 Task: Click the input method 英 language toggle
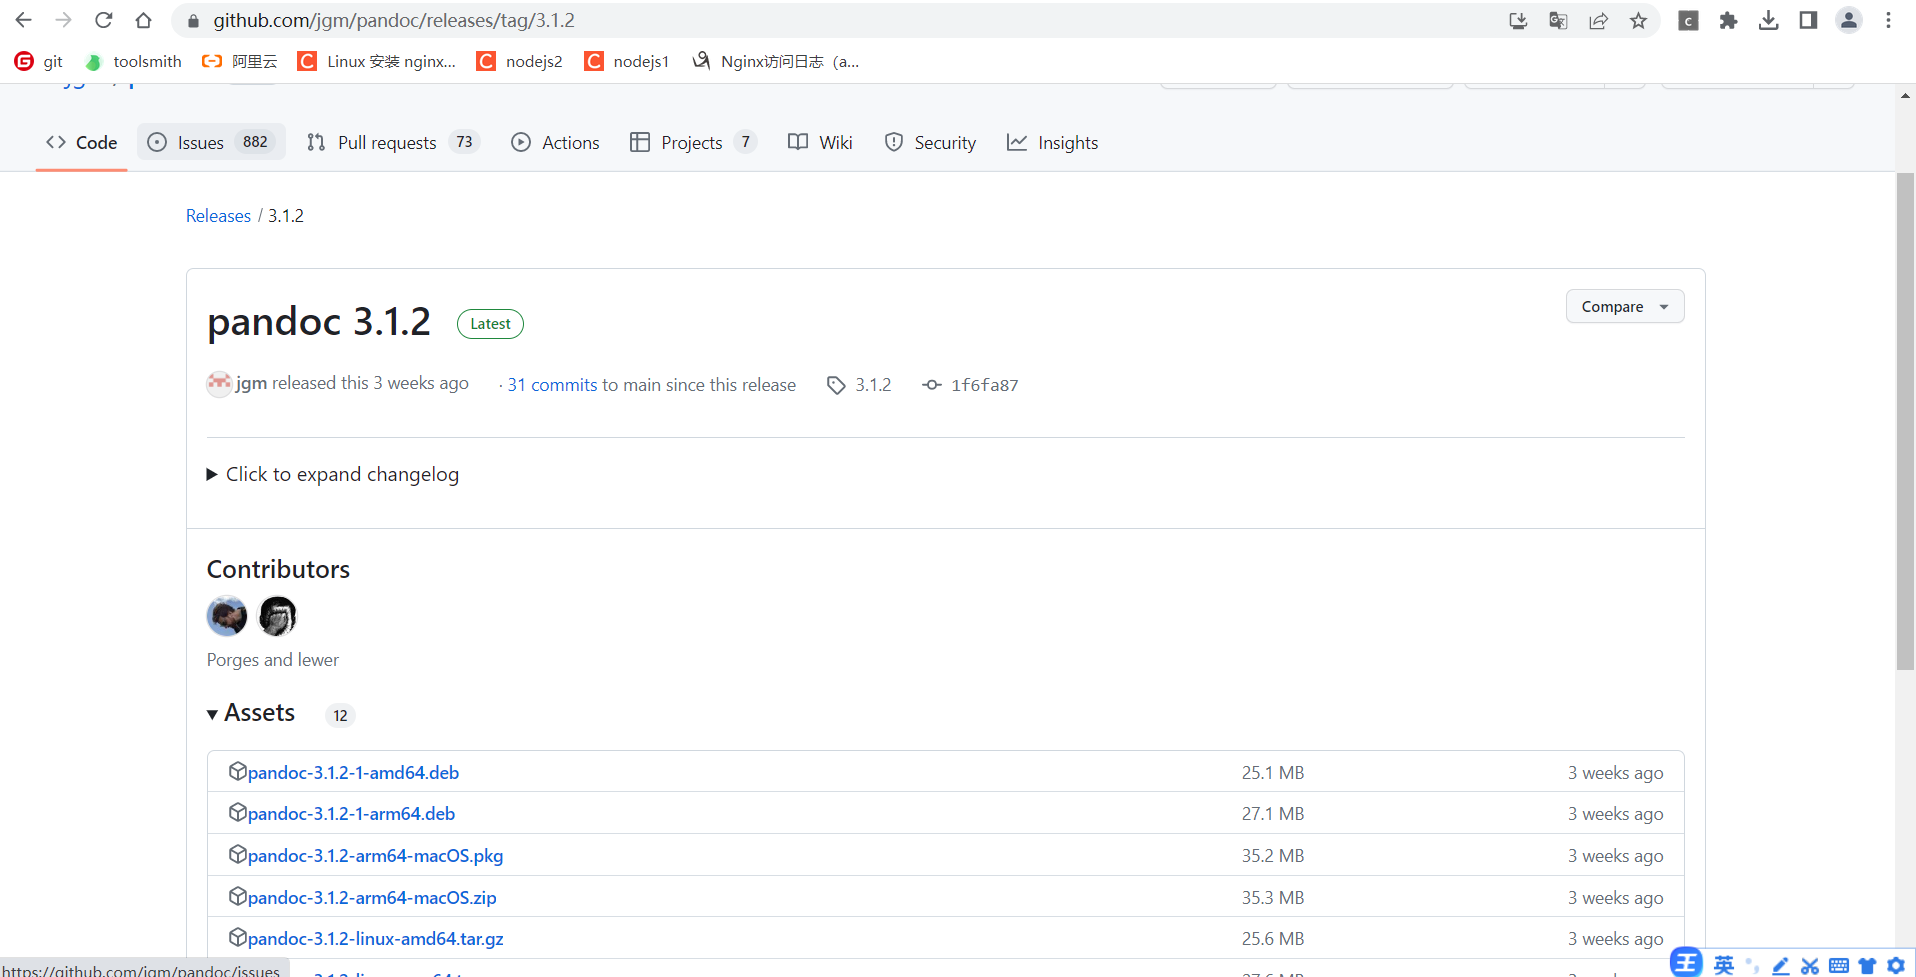pyautogui.click(x=1724, y=965)
